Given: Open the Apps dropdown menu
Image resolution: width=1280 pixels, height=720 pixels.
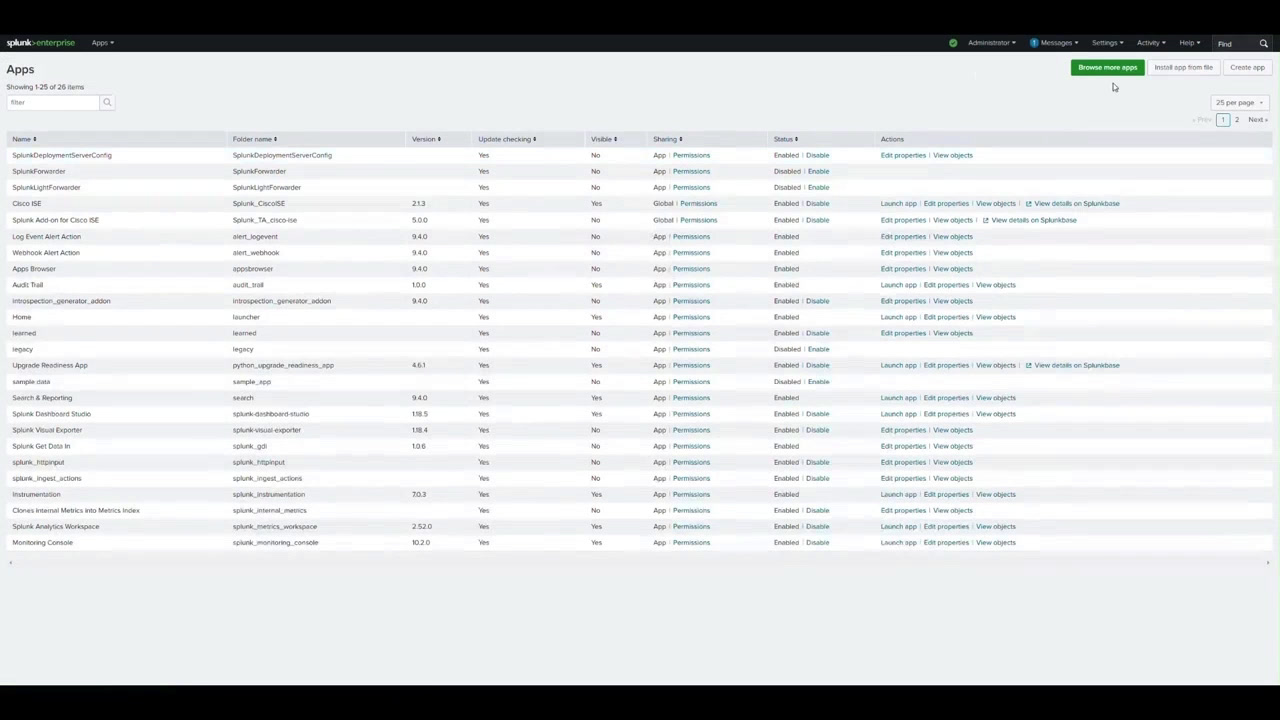Looking at the screenshot, I should [103, 43].
